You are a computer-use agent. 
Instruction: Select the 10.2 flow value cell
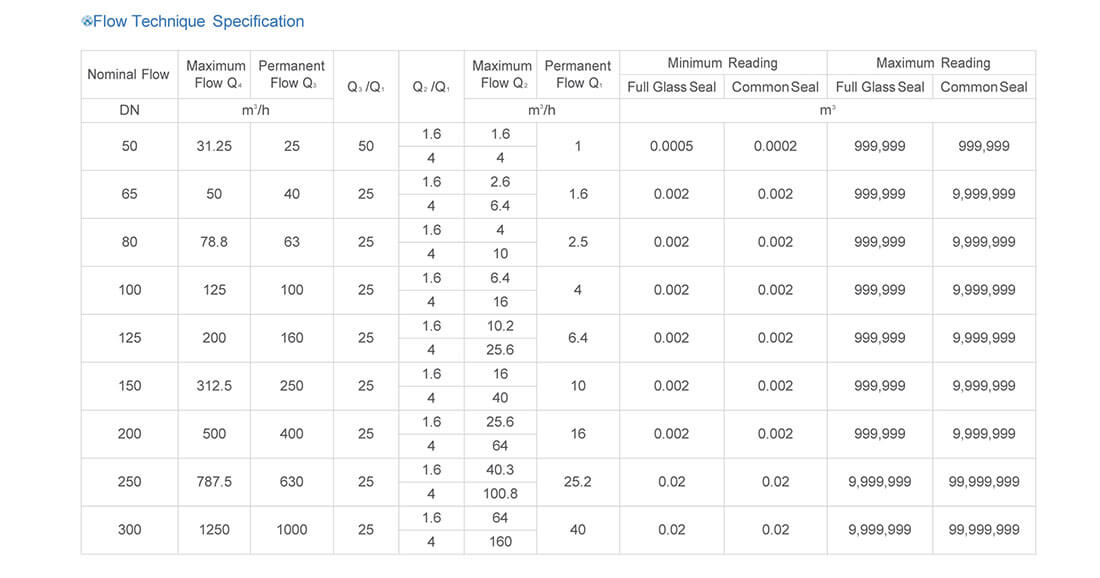click(500, 326)
